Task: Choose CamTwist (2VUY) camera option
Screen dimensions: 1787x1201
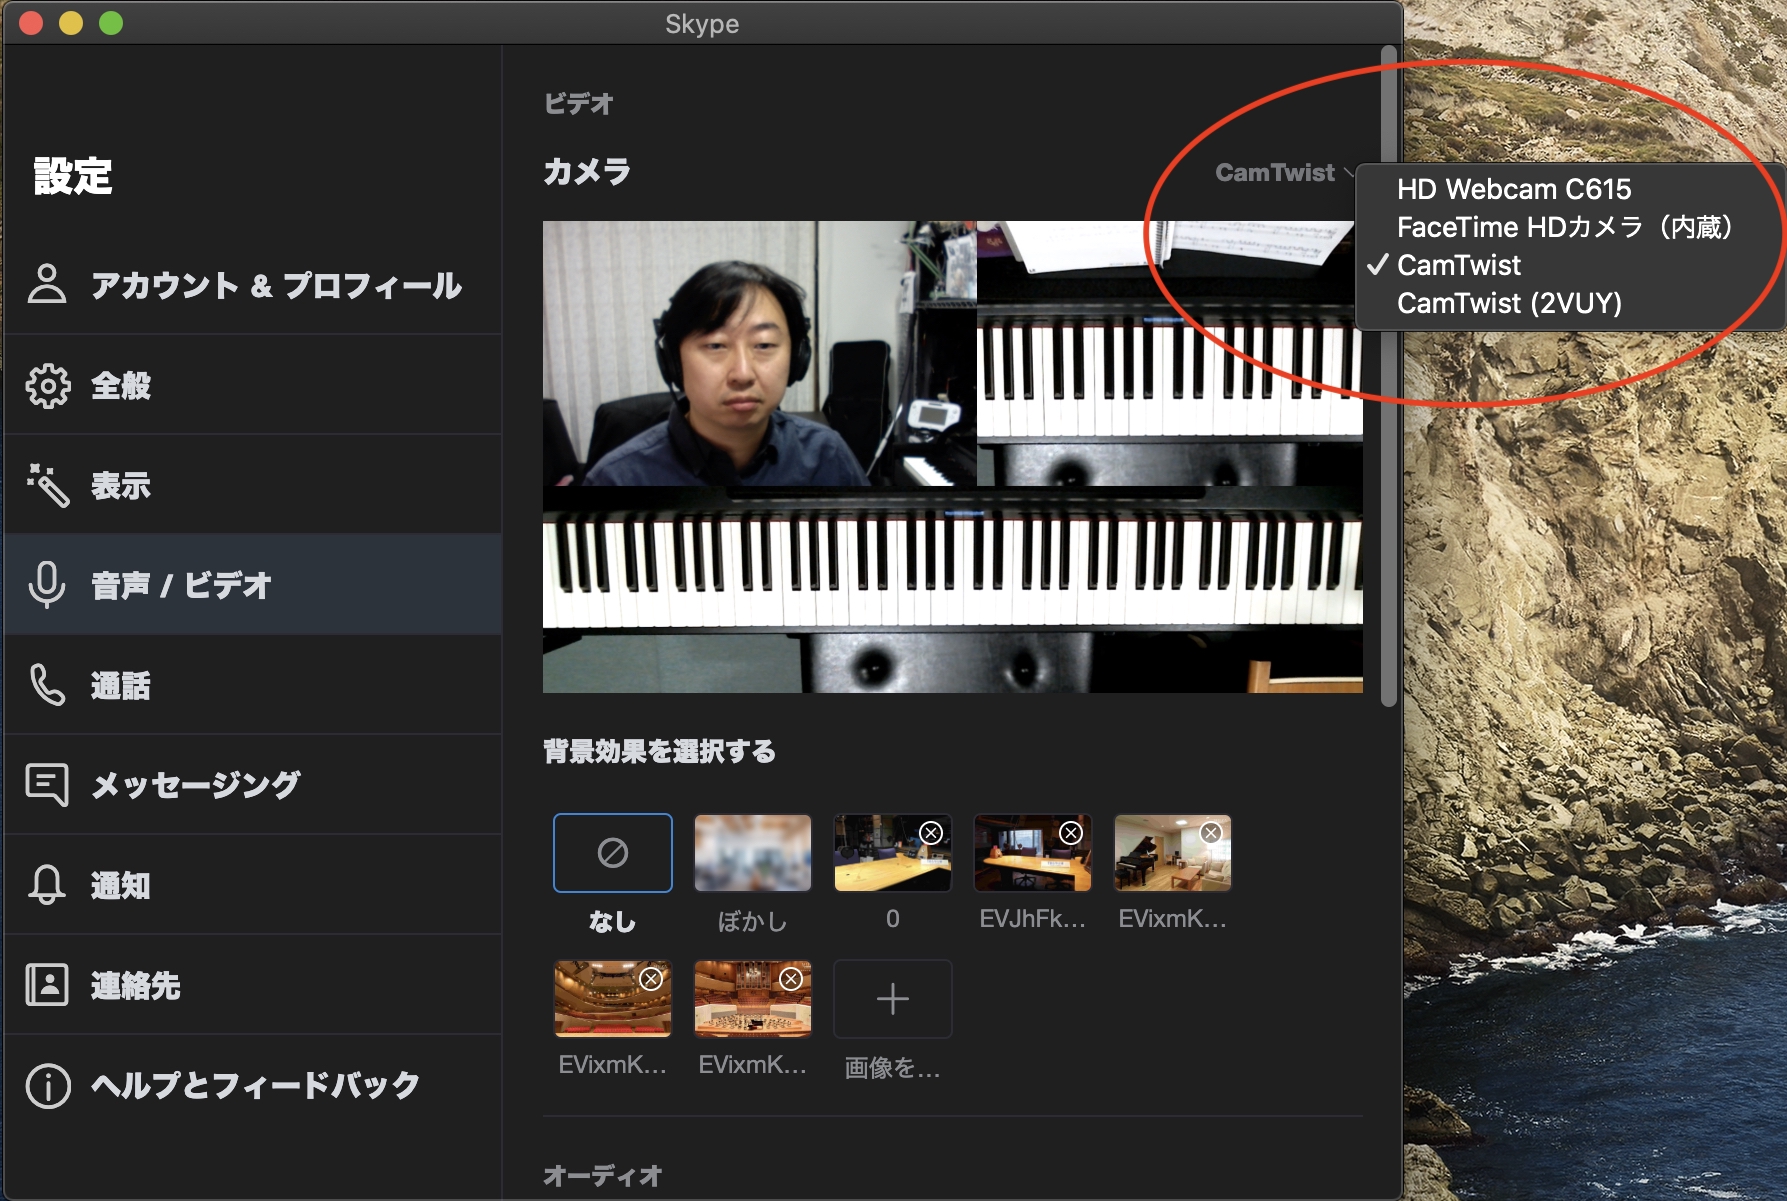Action: (1570, 303)
